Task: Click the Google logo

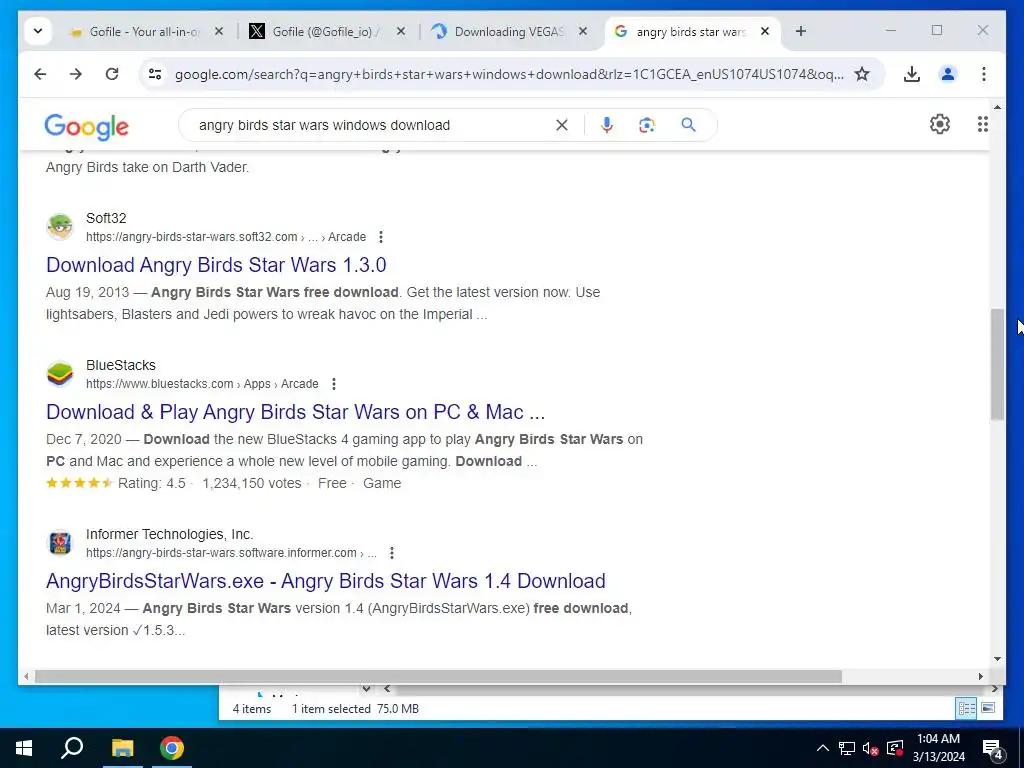Action: pos(86,127)
